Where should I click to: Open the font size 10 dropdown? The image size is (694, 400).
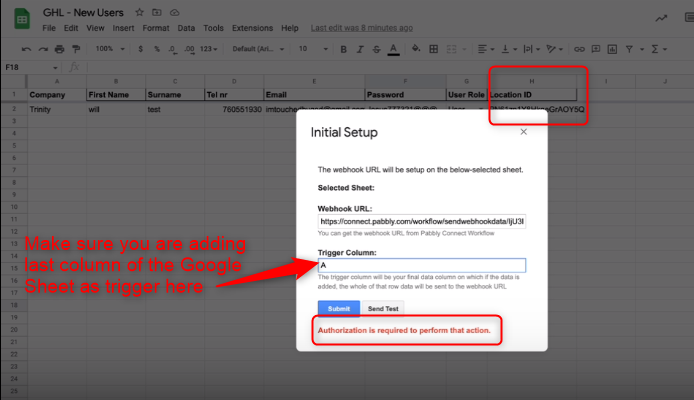pos(313,49)
